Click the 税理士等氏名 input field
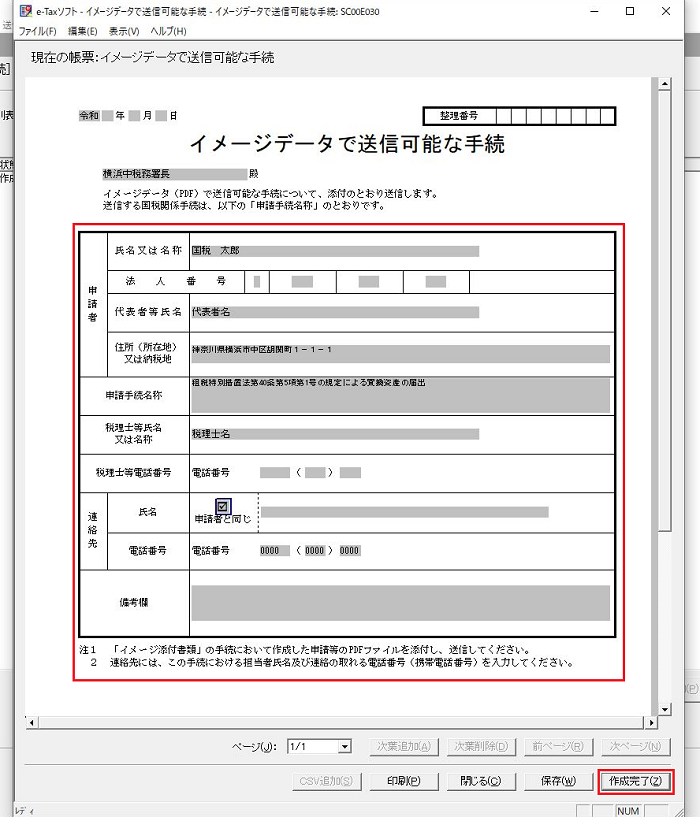 click(335, 434)
